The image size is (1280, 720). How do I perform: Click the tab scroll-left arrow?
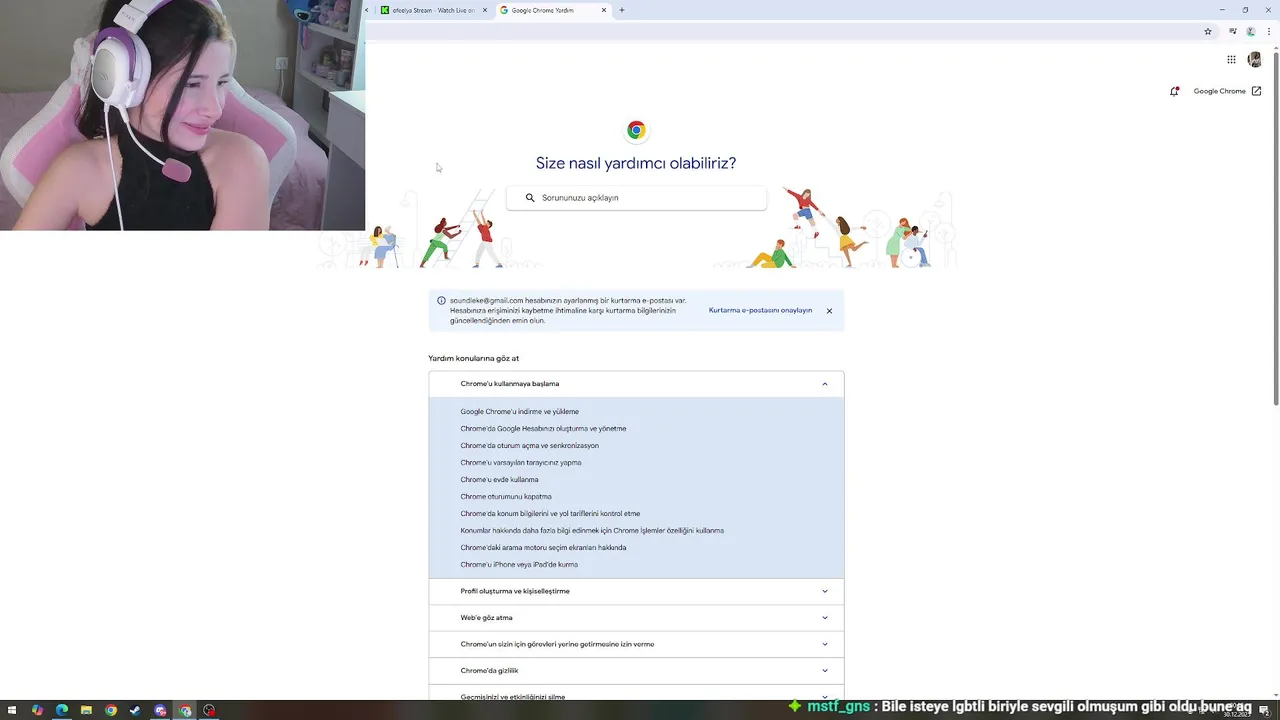click(367, 10)
